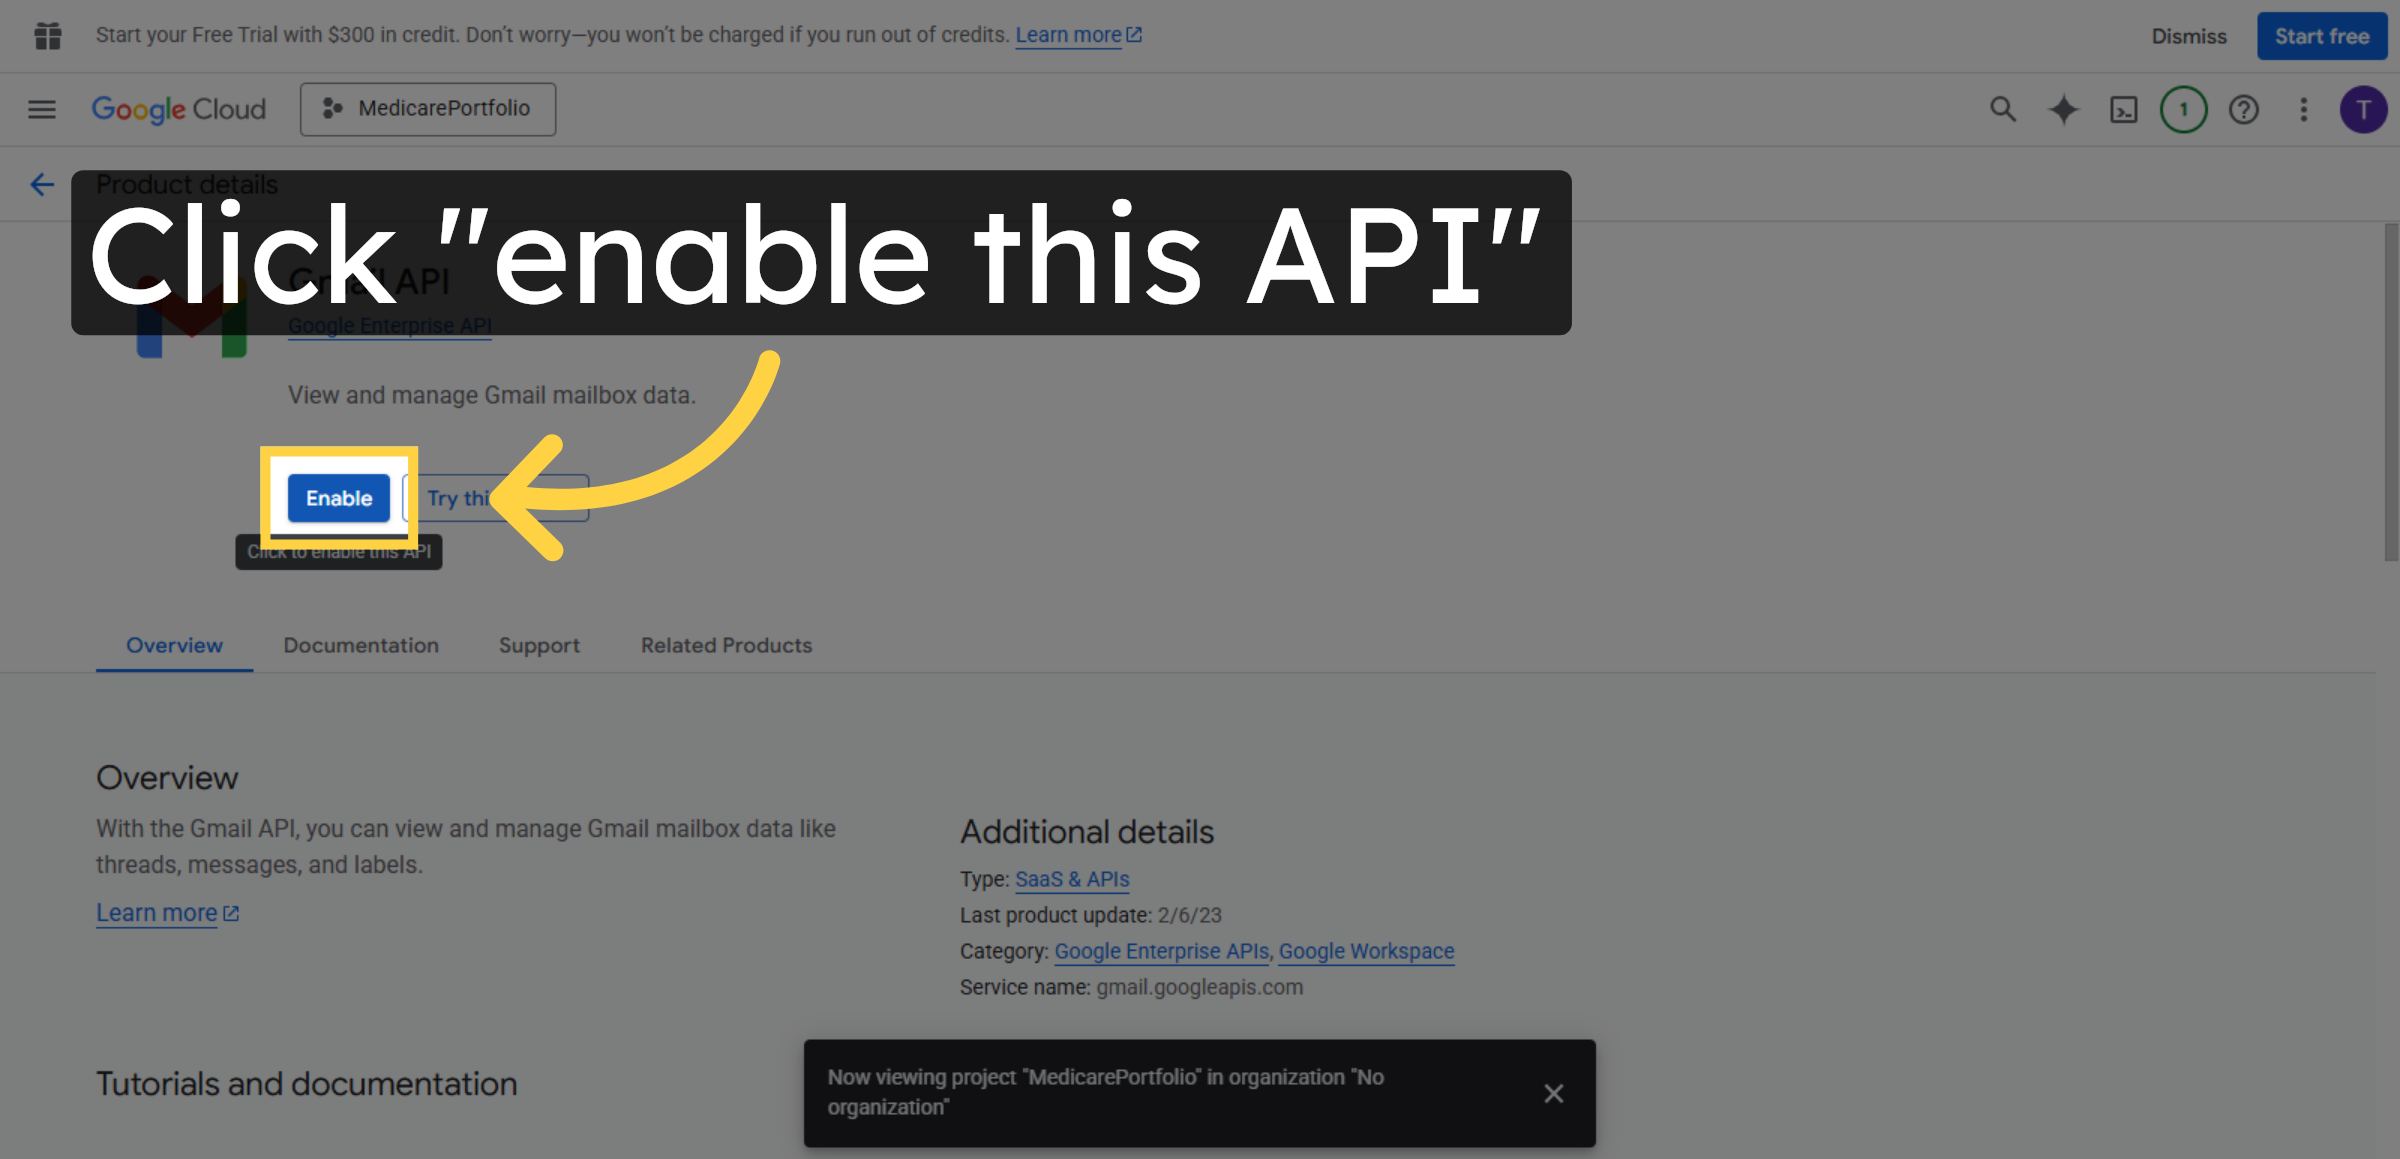The image size is (2400, 1159).
Task: Dismiss the free trial banner
Action: 2189,35
